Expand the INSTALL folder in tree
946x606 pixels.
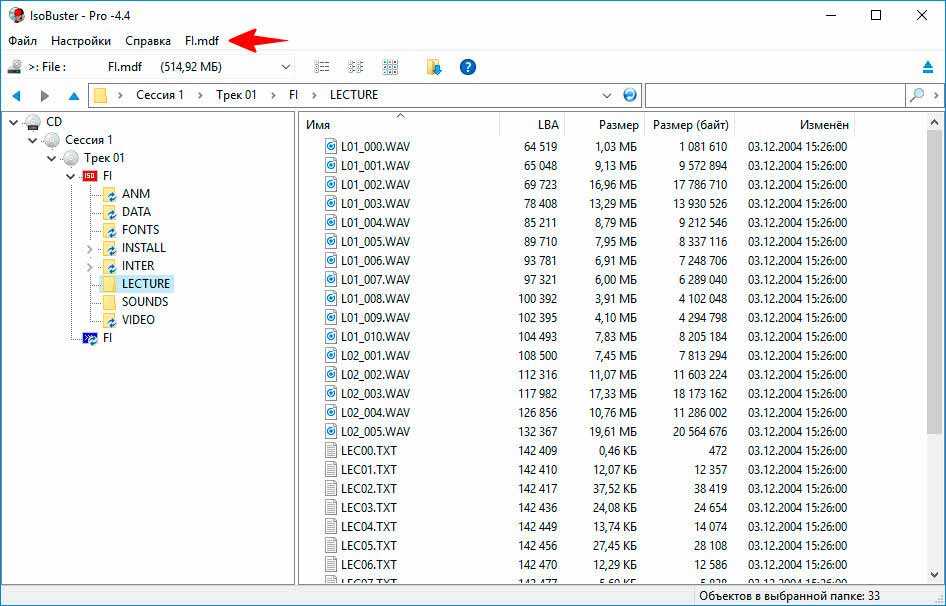(89, 248)
